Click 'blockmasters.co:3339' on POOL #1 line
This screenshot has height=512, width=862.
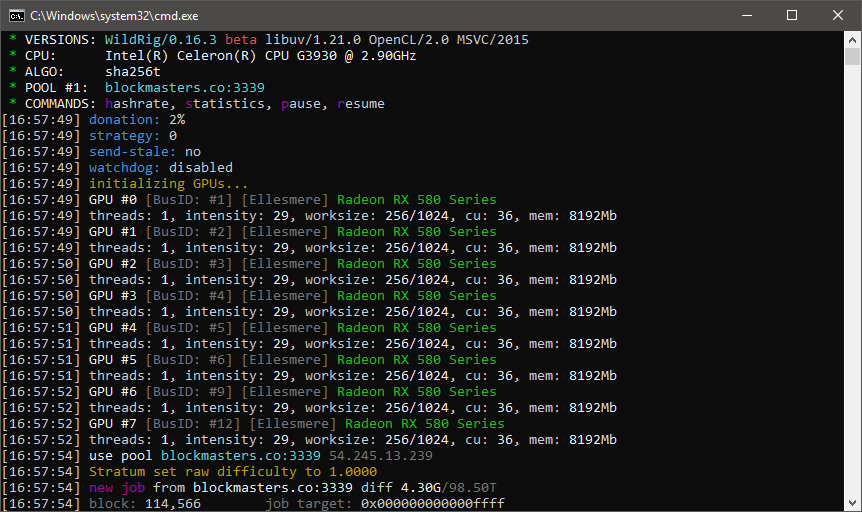point(185,87)
